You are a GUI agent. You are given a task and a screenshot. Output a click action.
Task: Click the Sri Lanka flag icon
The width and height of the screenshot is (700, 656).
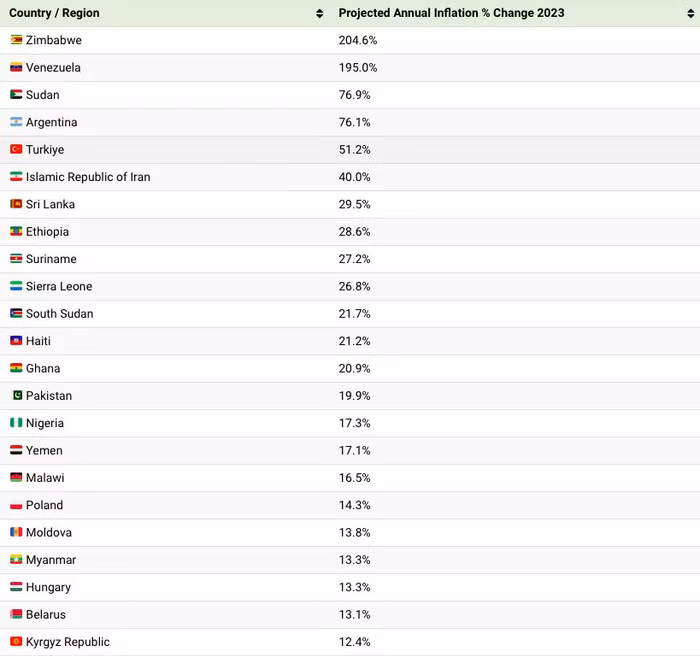pyautogui.click(x=16, y=204)
